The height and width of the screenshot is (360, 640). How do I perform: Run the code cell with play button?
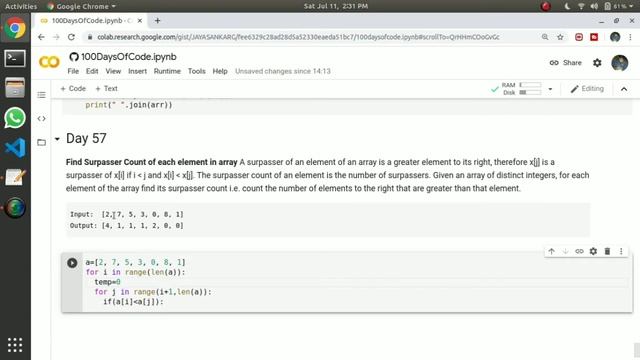[72, 263]
